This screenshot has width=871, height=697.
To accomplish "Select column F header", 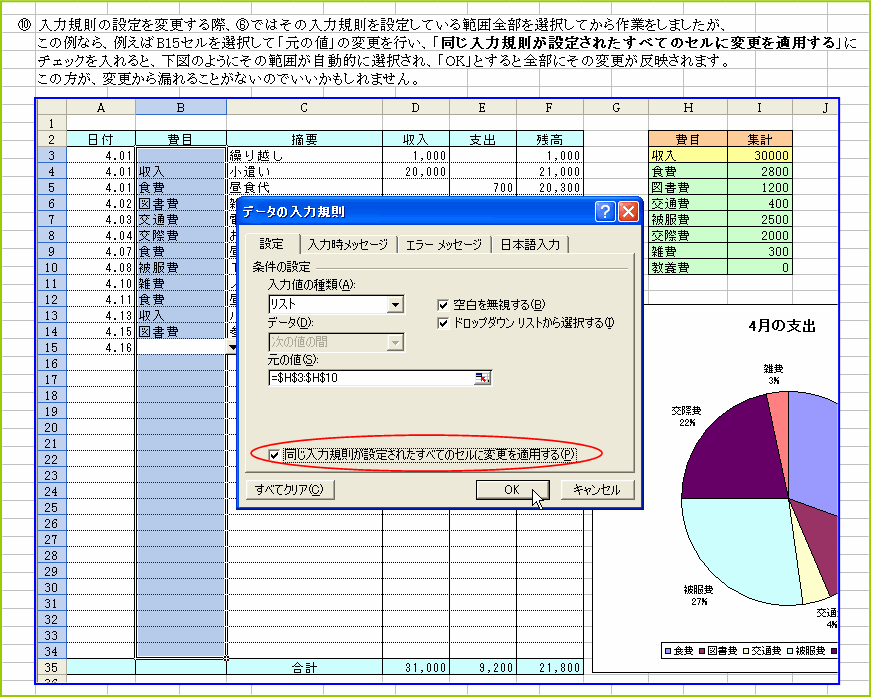I will (x=549, y=108).
